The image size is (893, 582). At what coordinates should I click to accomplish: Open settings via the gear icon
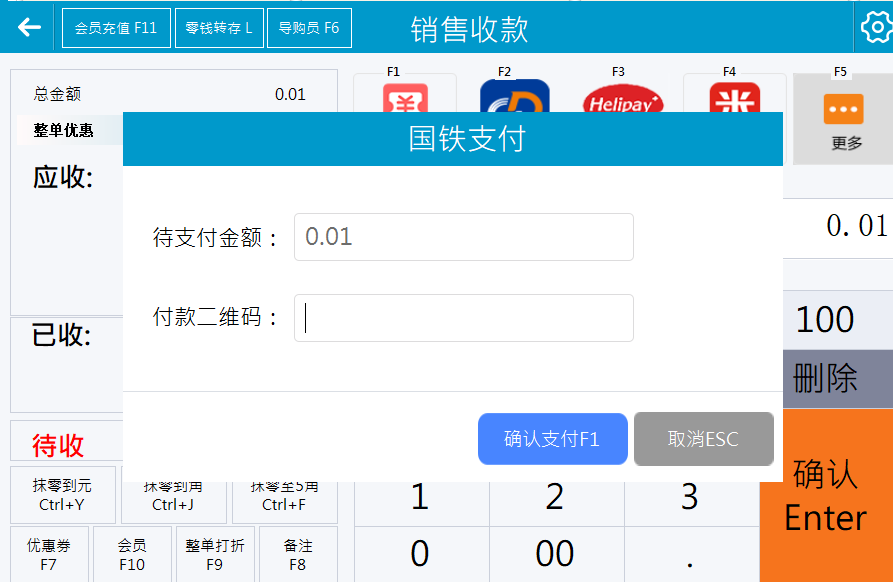875,28
